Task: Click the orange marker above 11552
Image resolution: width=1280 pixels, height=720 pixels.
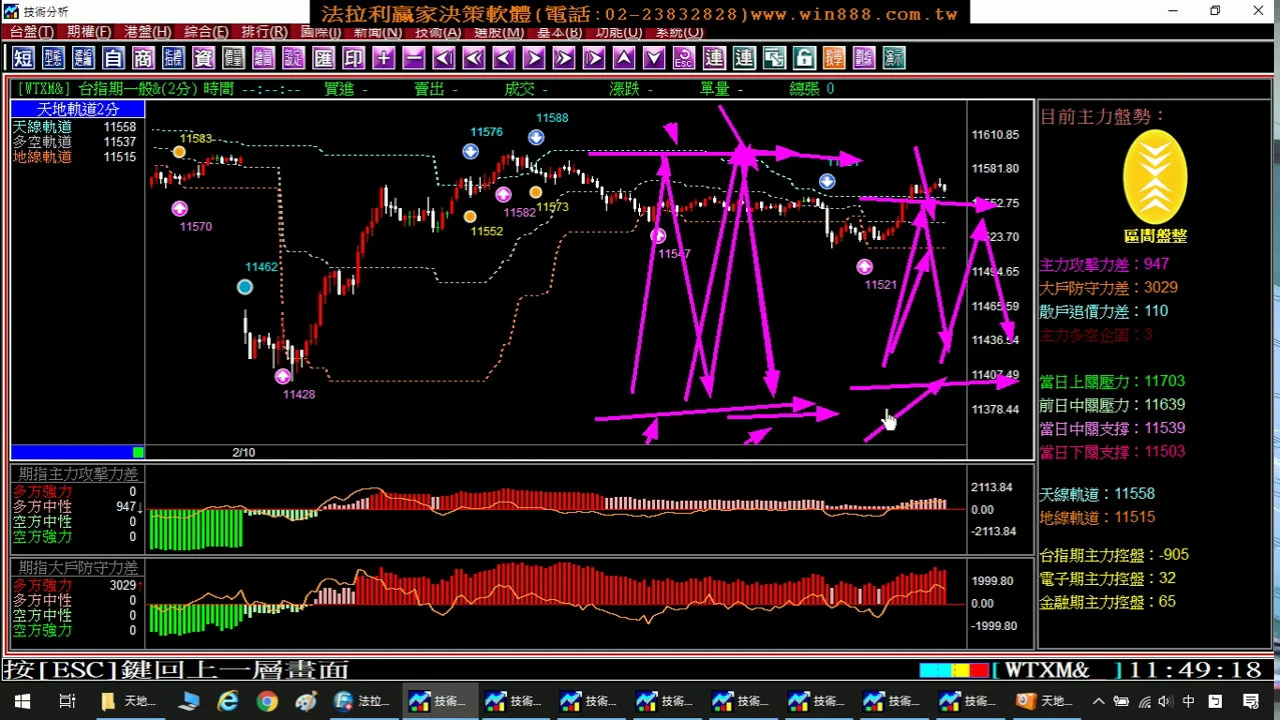Action: [x=470, y=216]
